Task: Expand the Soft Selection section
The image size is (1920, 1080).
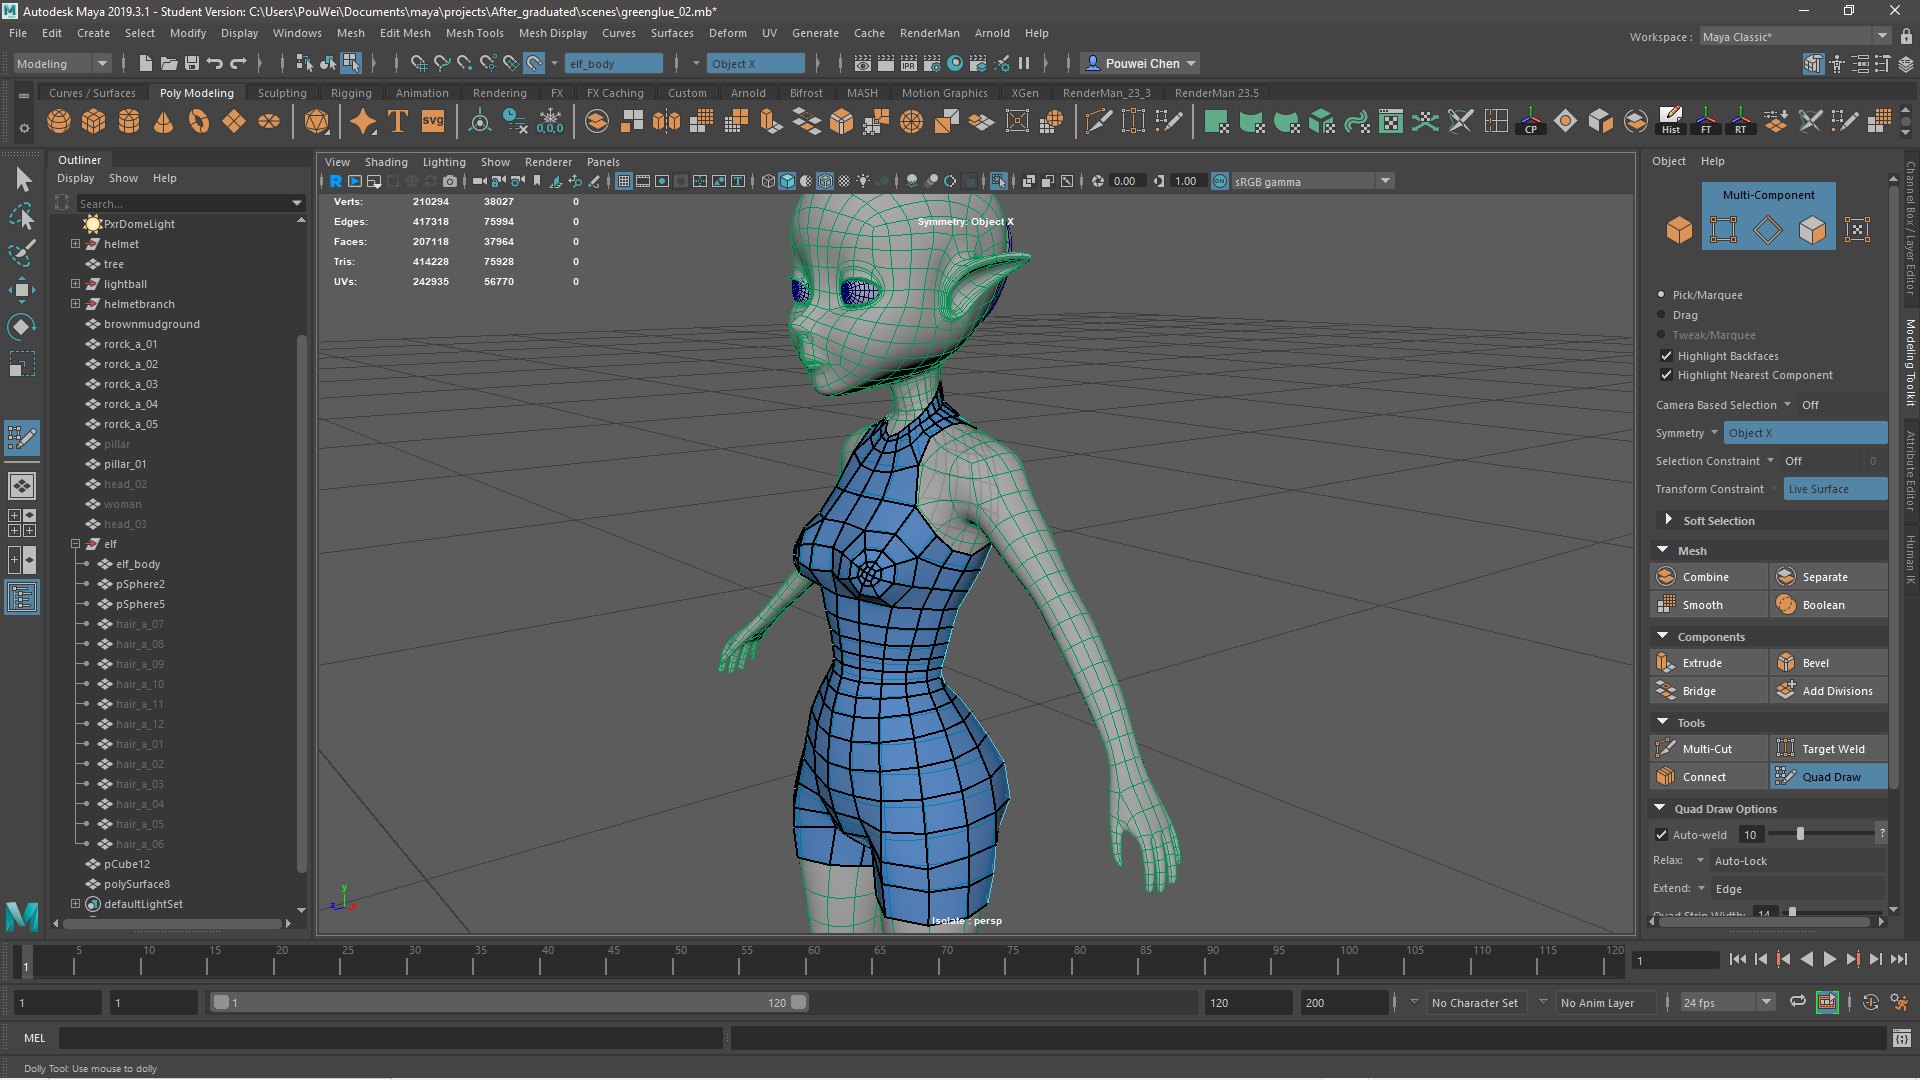Action: (x=1668, y=521)
